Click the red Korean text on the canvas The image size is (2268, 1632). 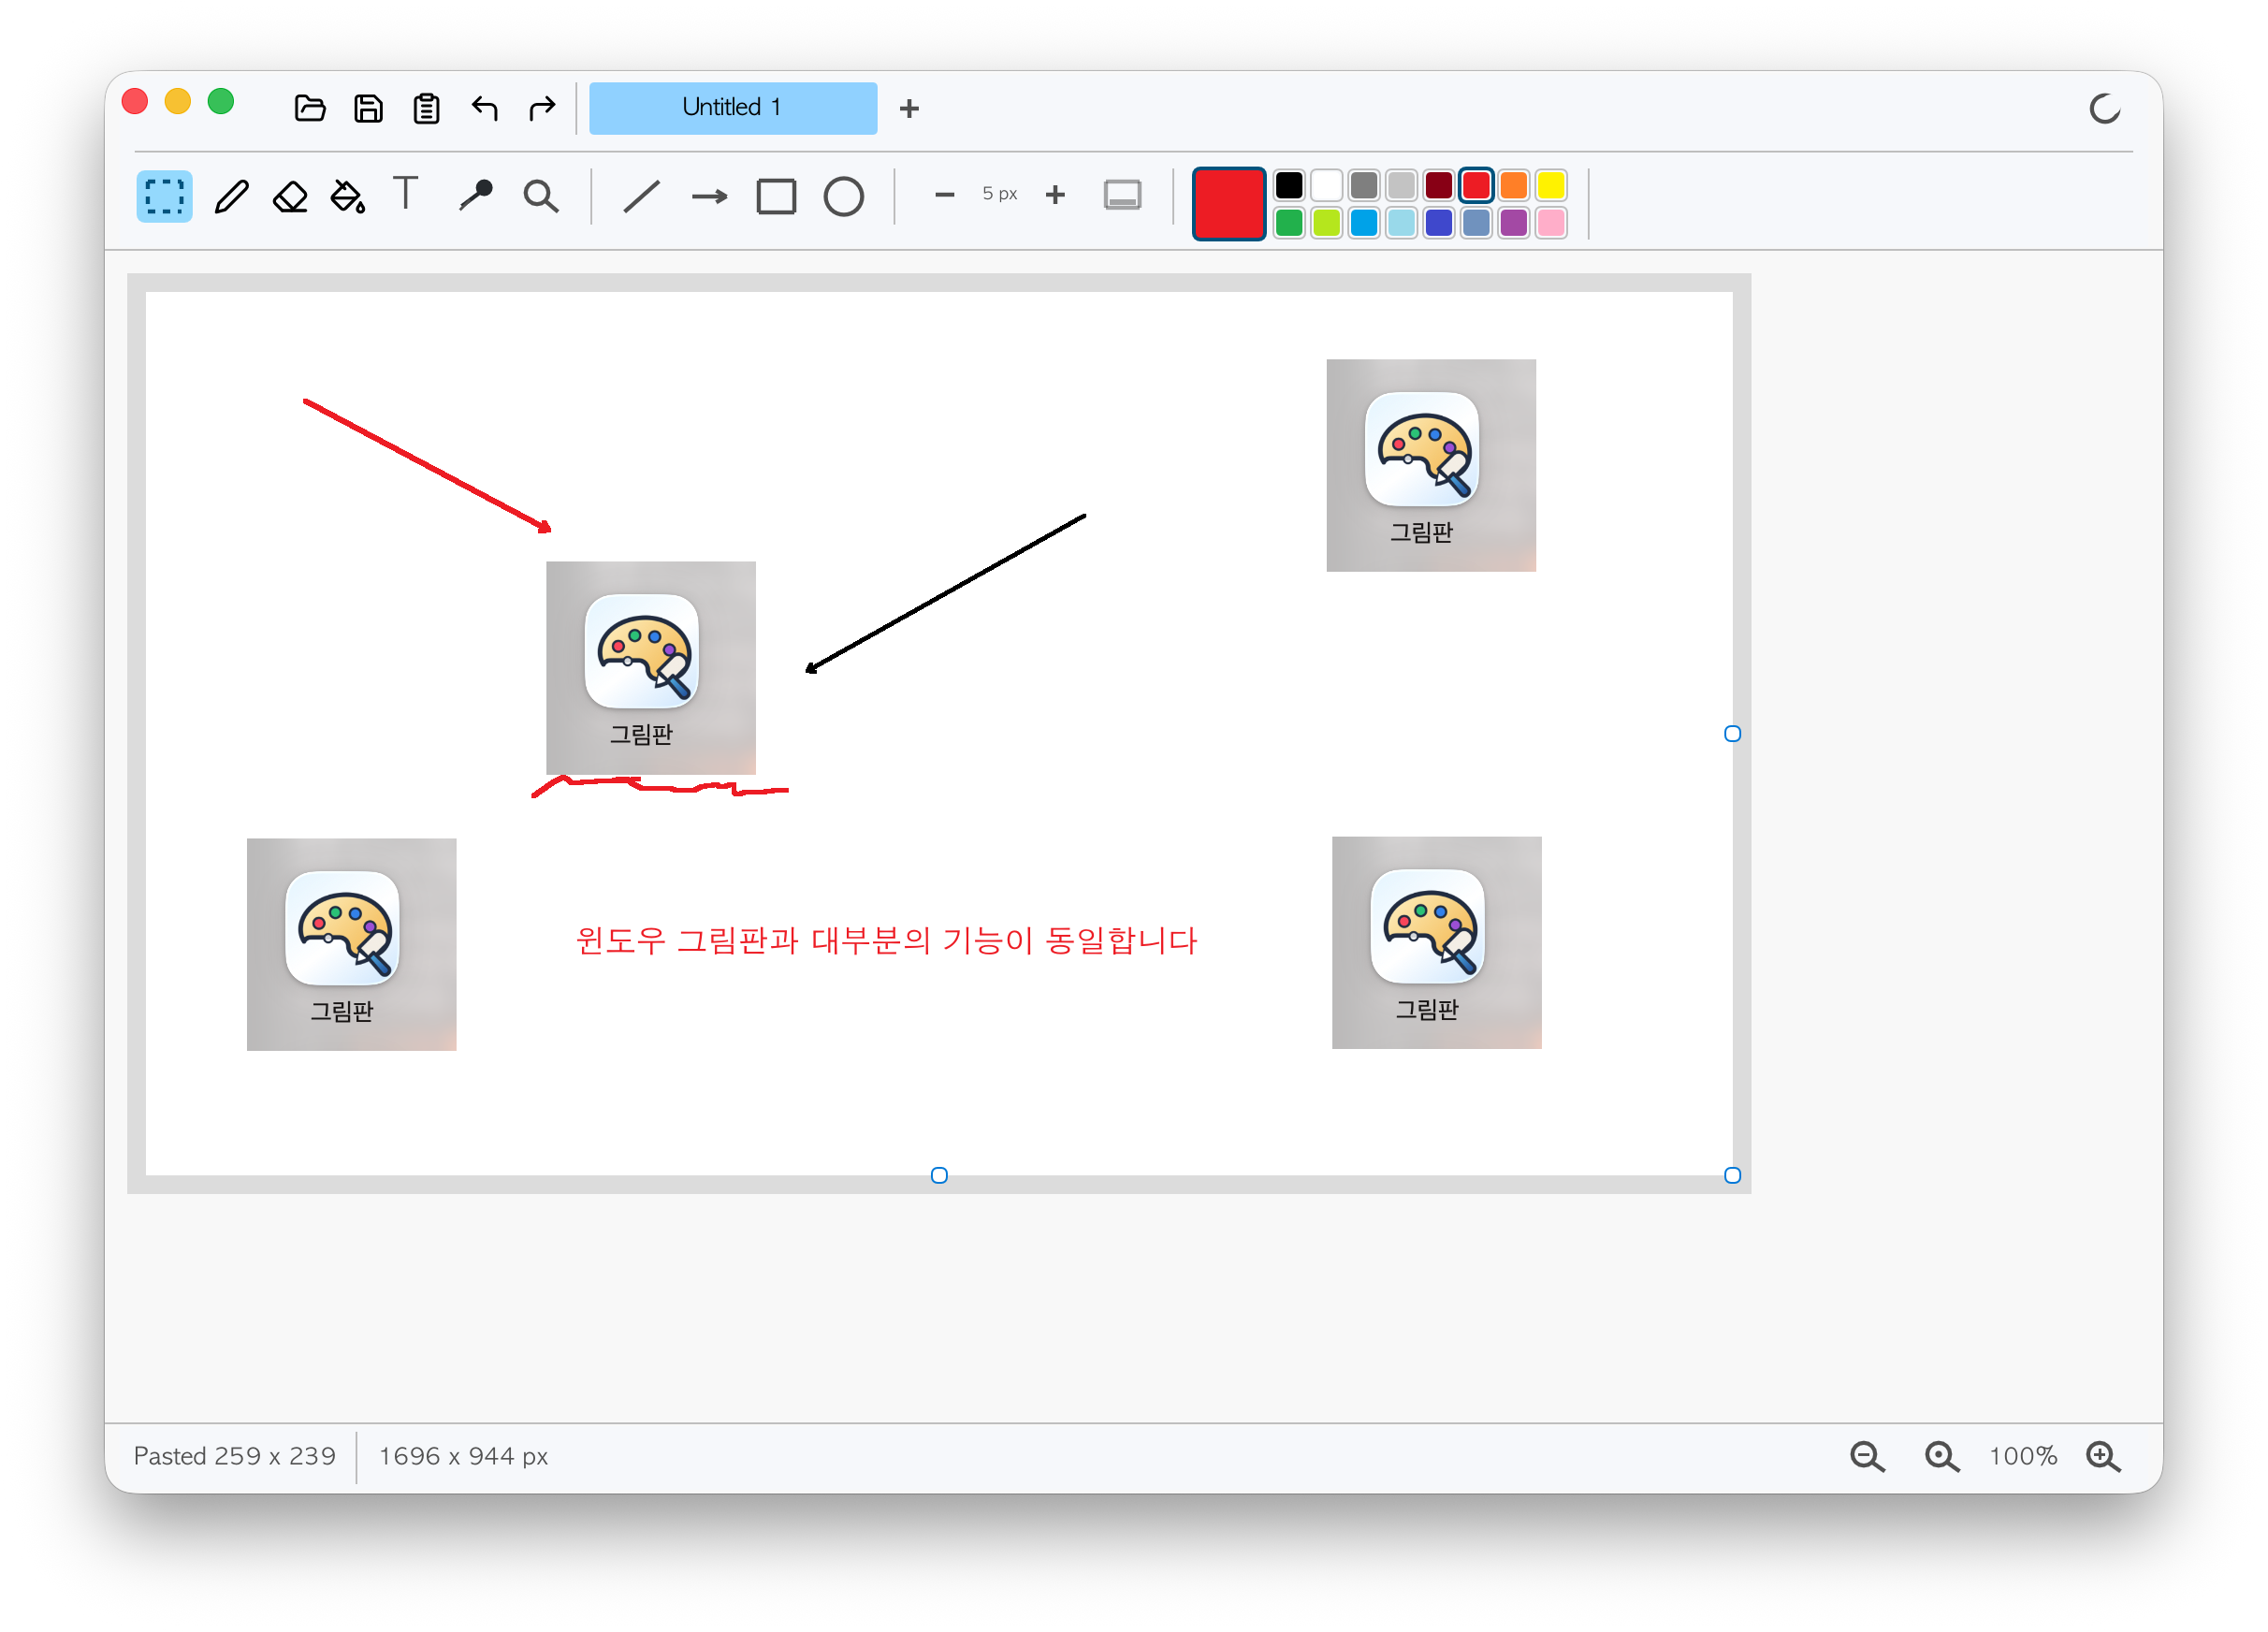886,940
